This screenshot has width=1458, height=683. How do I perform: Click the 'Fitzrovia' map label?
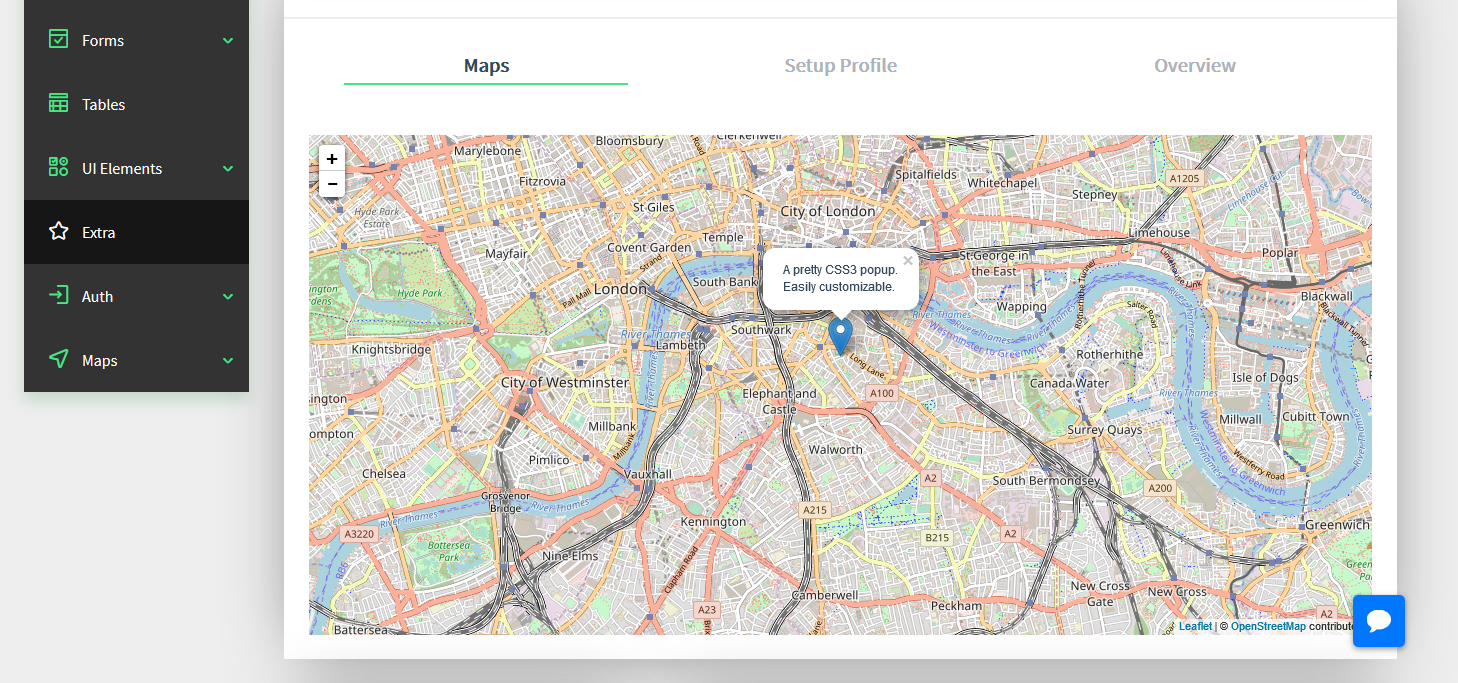(x=542, y=182)
